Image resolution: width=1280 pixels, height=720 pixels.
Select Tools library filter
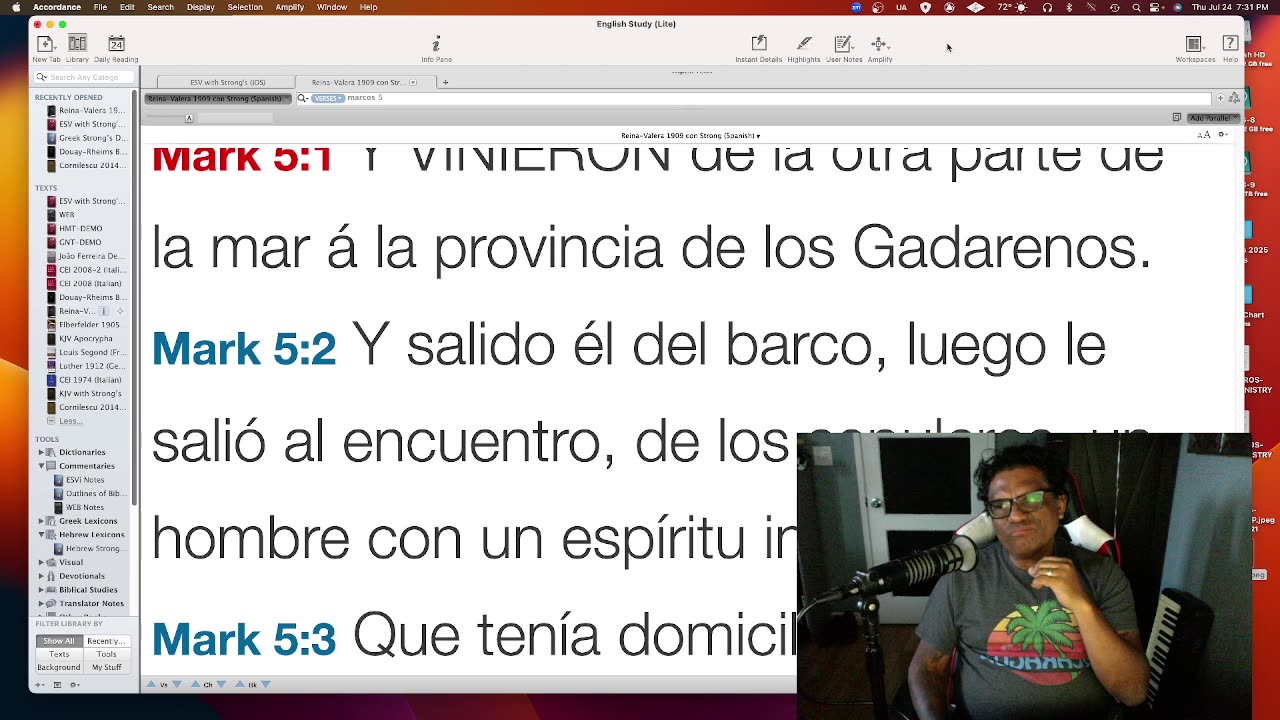[105, 654]
